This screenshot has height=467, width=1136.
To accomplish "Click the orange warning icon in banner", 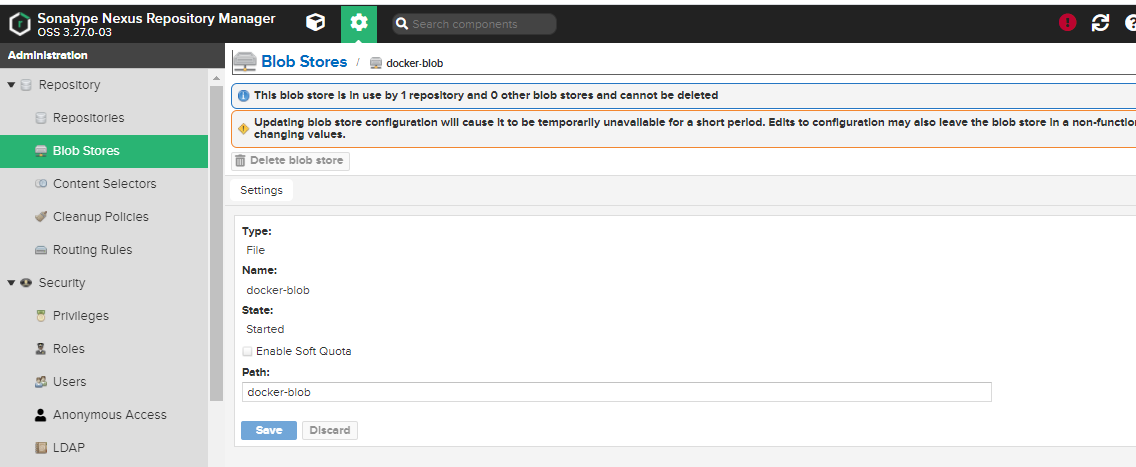I will tap(243, 129).
